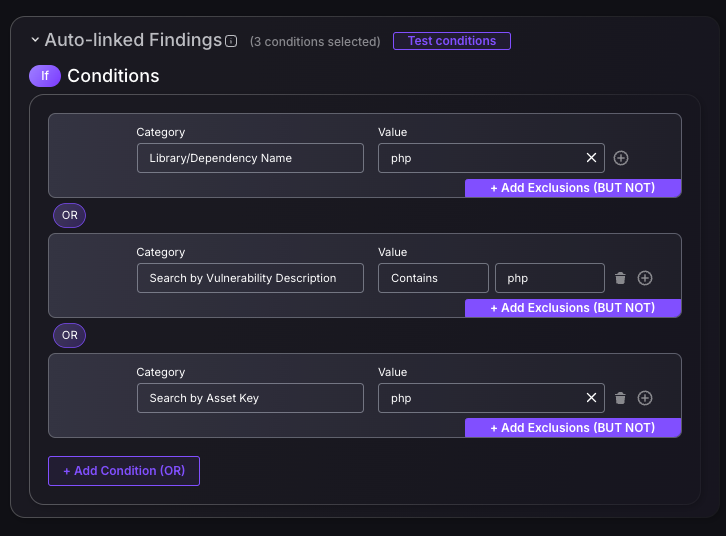
Task: Click the Test conditions button
Action: point(451,41)
